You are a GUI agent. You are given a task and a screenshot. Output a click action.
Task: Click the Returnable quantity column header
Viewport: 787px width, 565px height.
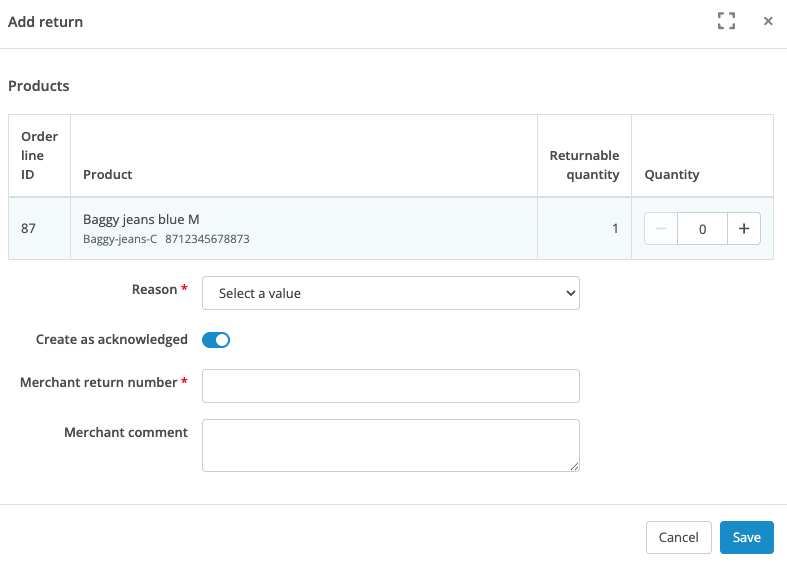pos(584,165)
